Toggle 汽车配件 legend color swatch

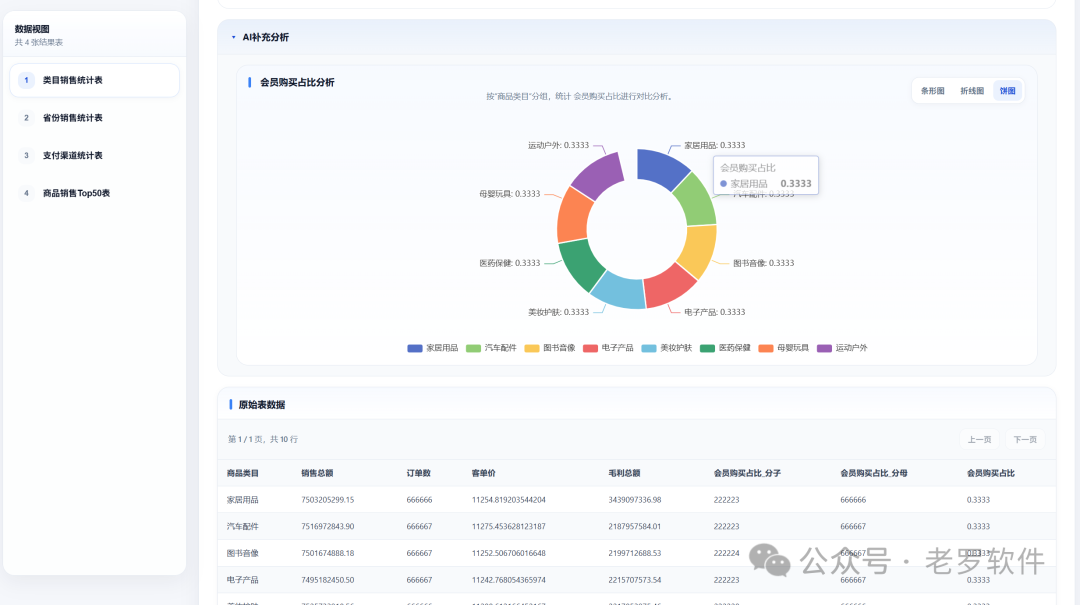473,349
